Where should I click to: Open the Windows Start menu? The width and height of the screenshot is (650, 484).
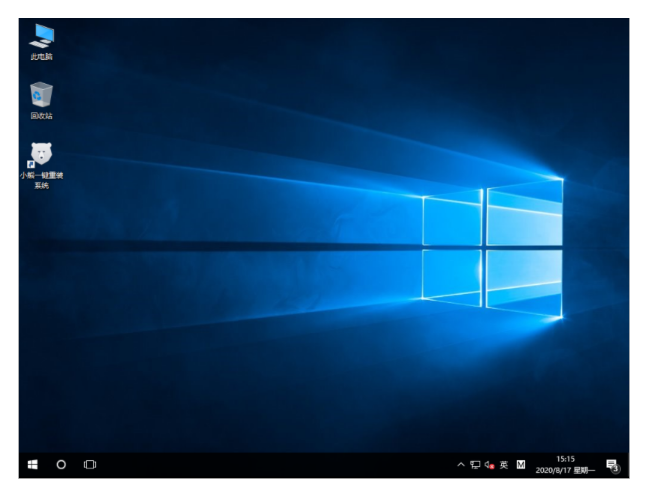[32, 465]
